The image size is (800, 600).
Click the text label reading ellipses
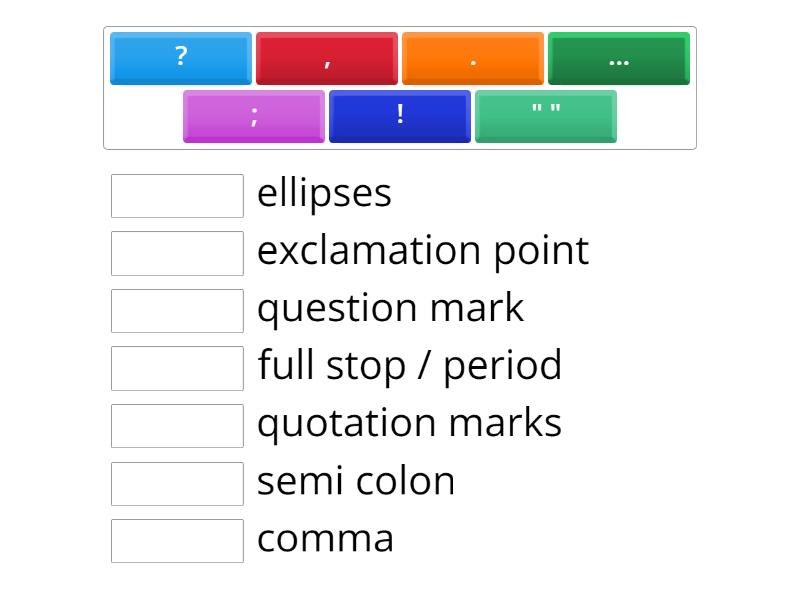[x=324, y=194]
